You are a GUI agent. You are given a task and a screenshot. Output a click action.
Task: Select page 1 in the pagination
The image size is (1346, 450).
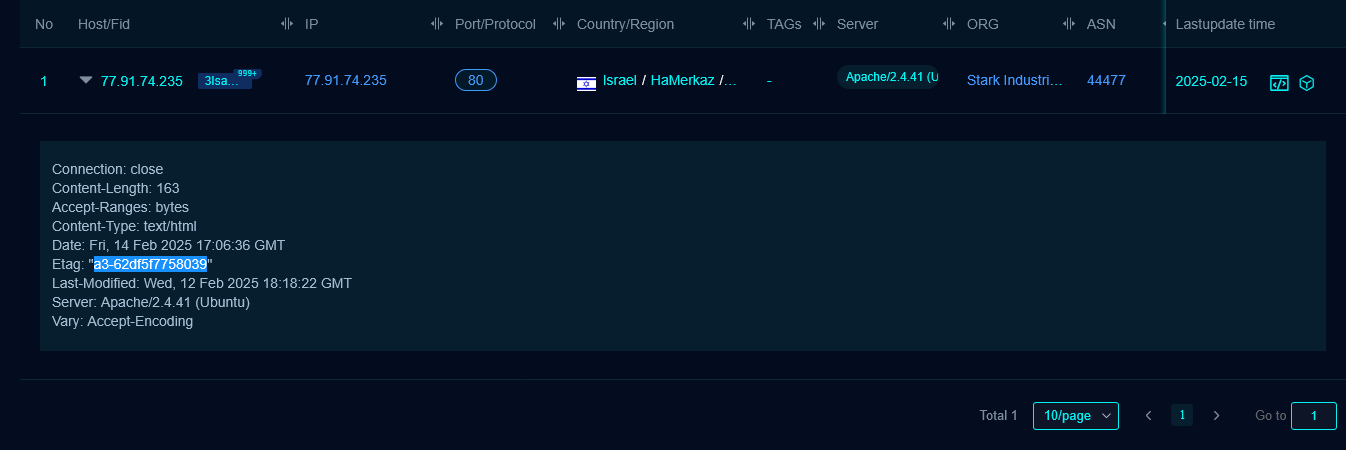[x=1182, y=416]
